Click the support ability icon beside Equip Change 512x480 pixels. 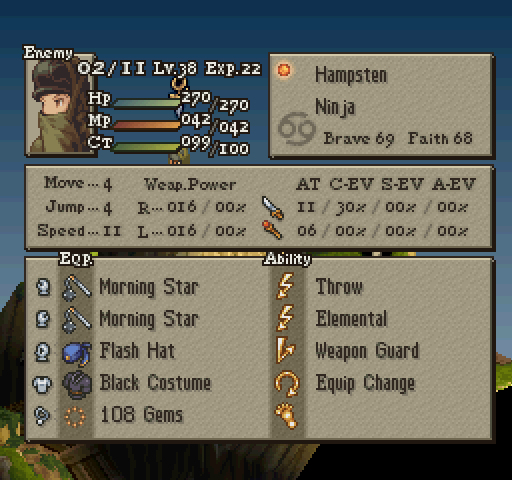click(x=286, y=384)
